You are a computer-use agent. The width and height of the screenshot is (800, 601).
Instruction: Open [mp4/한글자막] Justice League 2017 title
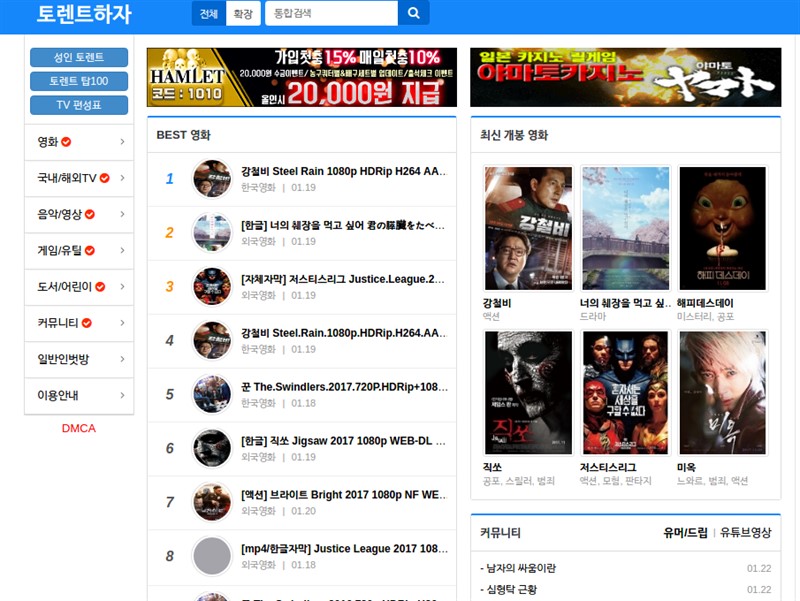[x=344, y=548]
